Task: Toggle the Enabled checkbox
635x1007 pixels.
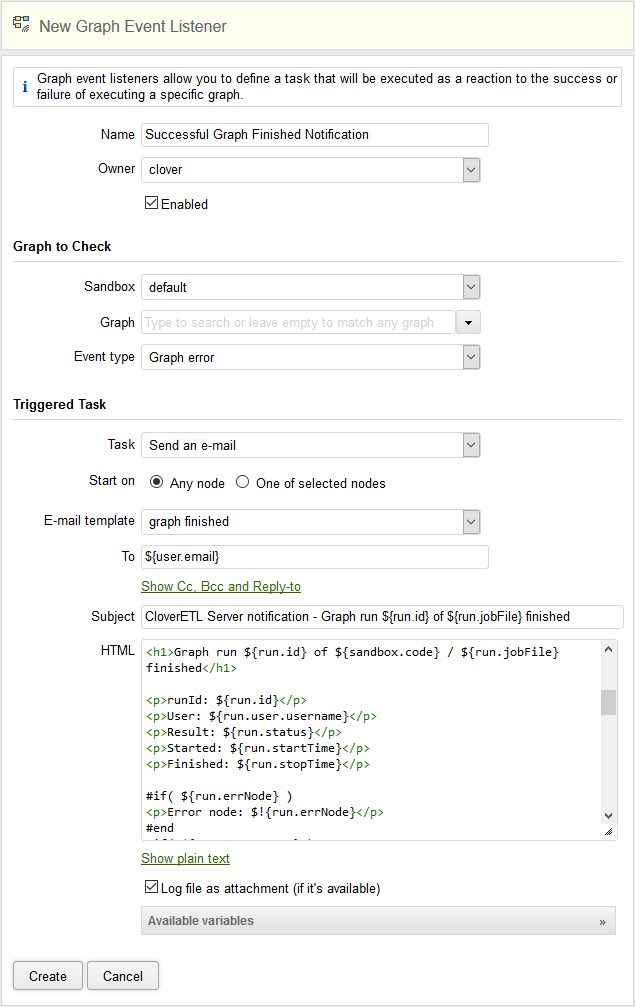Action: [x=152, y=203]
